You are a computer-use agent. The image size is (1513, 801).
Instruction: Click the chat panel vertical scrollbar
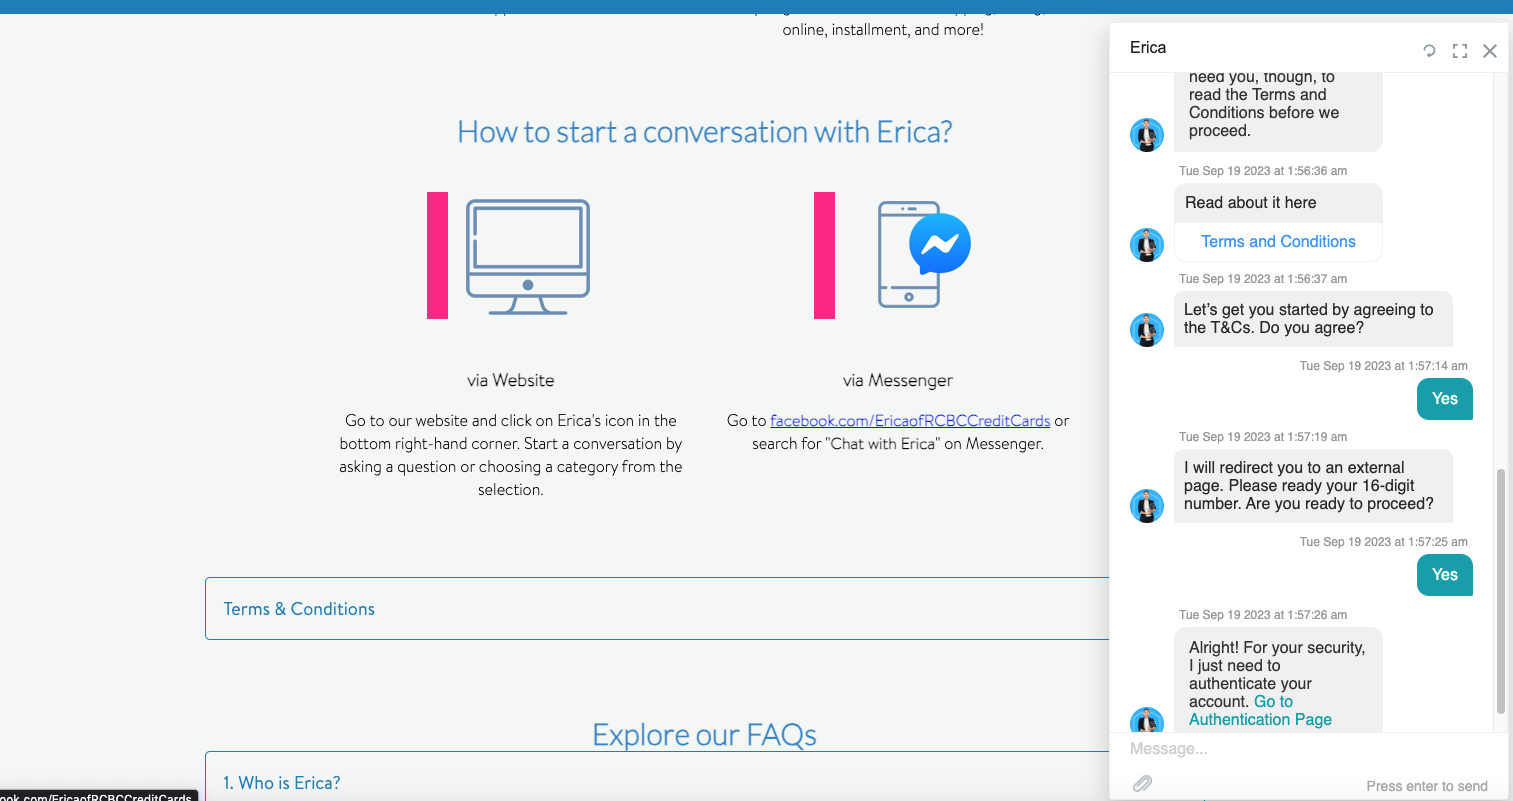coord(1500,590)
